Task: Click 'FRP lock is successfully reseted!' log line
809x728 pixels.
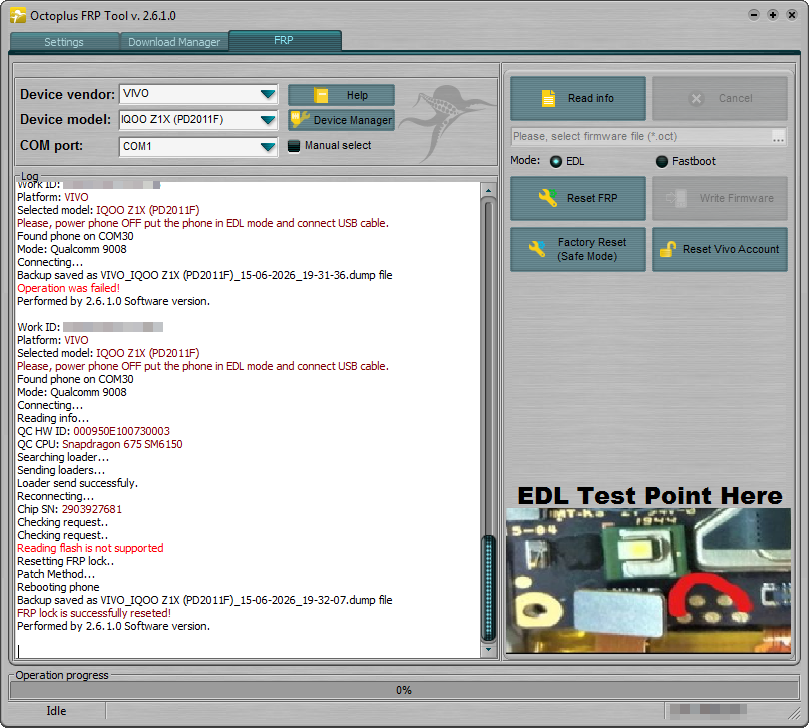Action: pyautogui.click(x=94, y=613)
